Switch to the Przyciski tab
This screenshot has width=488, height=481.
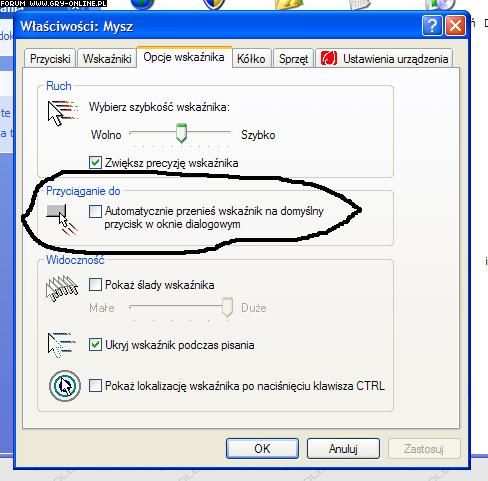tap(50, 59)
